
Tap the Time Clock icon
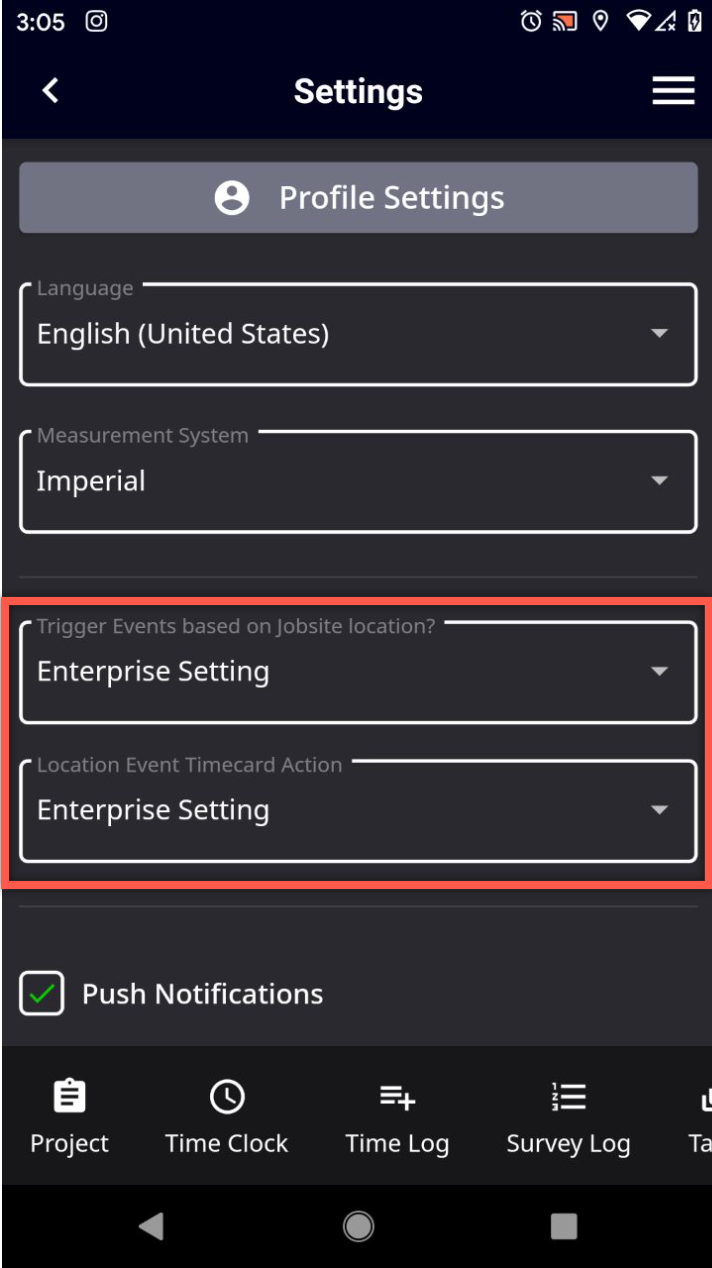(x=227, y=1097)
